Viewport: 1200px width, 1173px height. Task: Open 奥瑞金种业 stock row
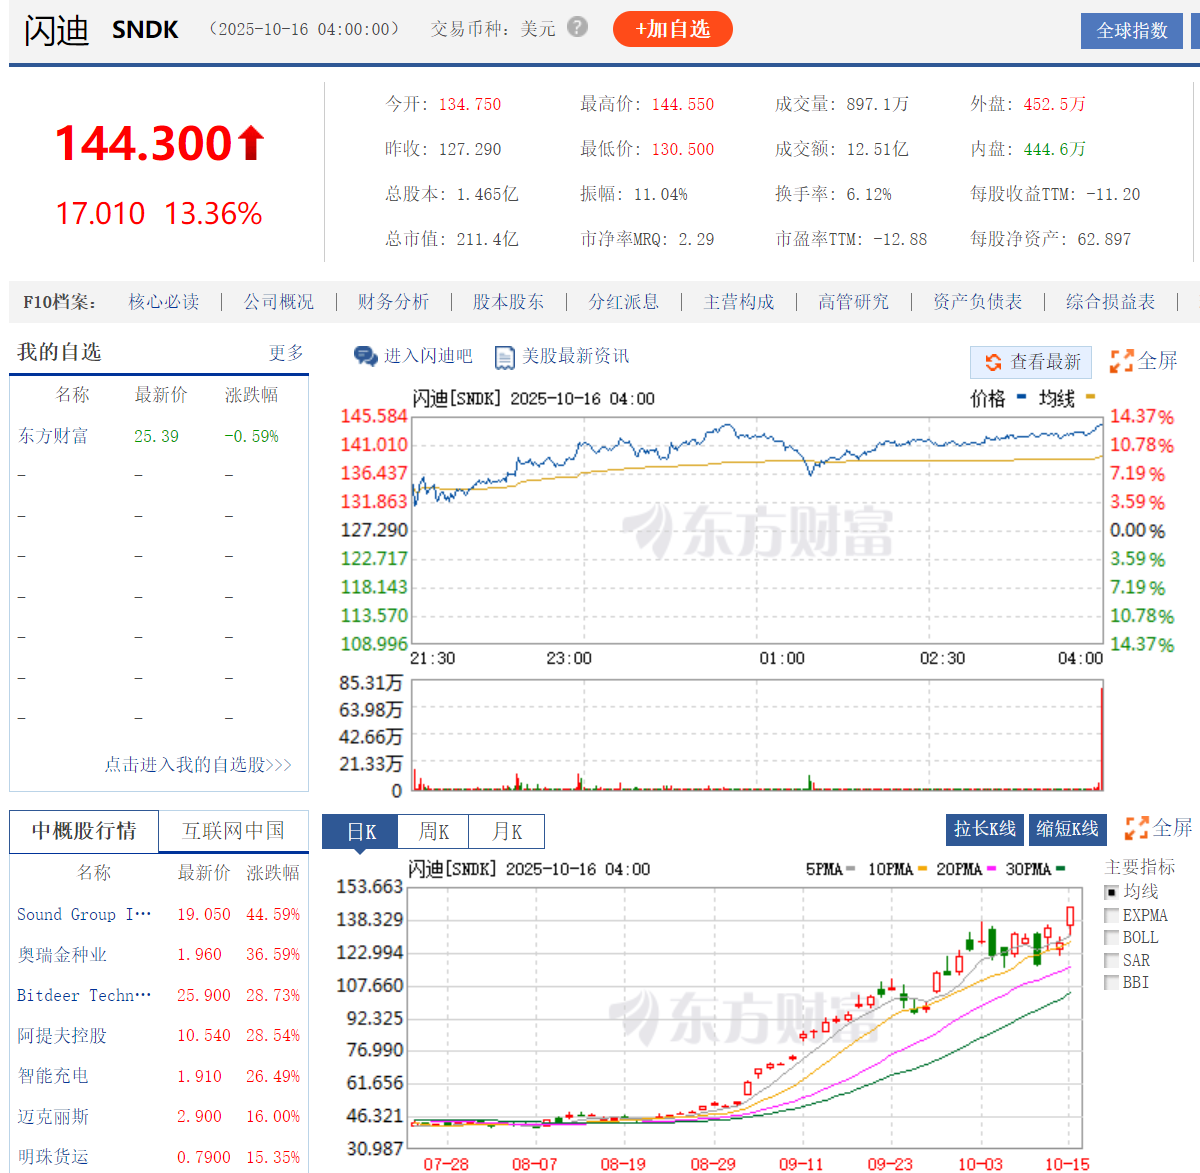point(62,955)
